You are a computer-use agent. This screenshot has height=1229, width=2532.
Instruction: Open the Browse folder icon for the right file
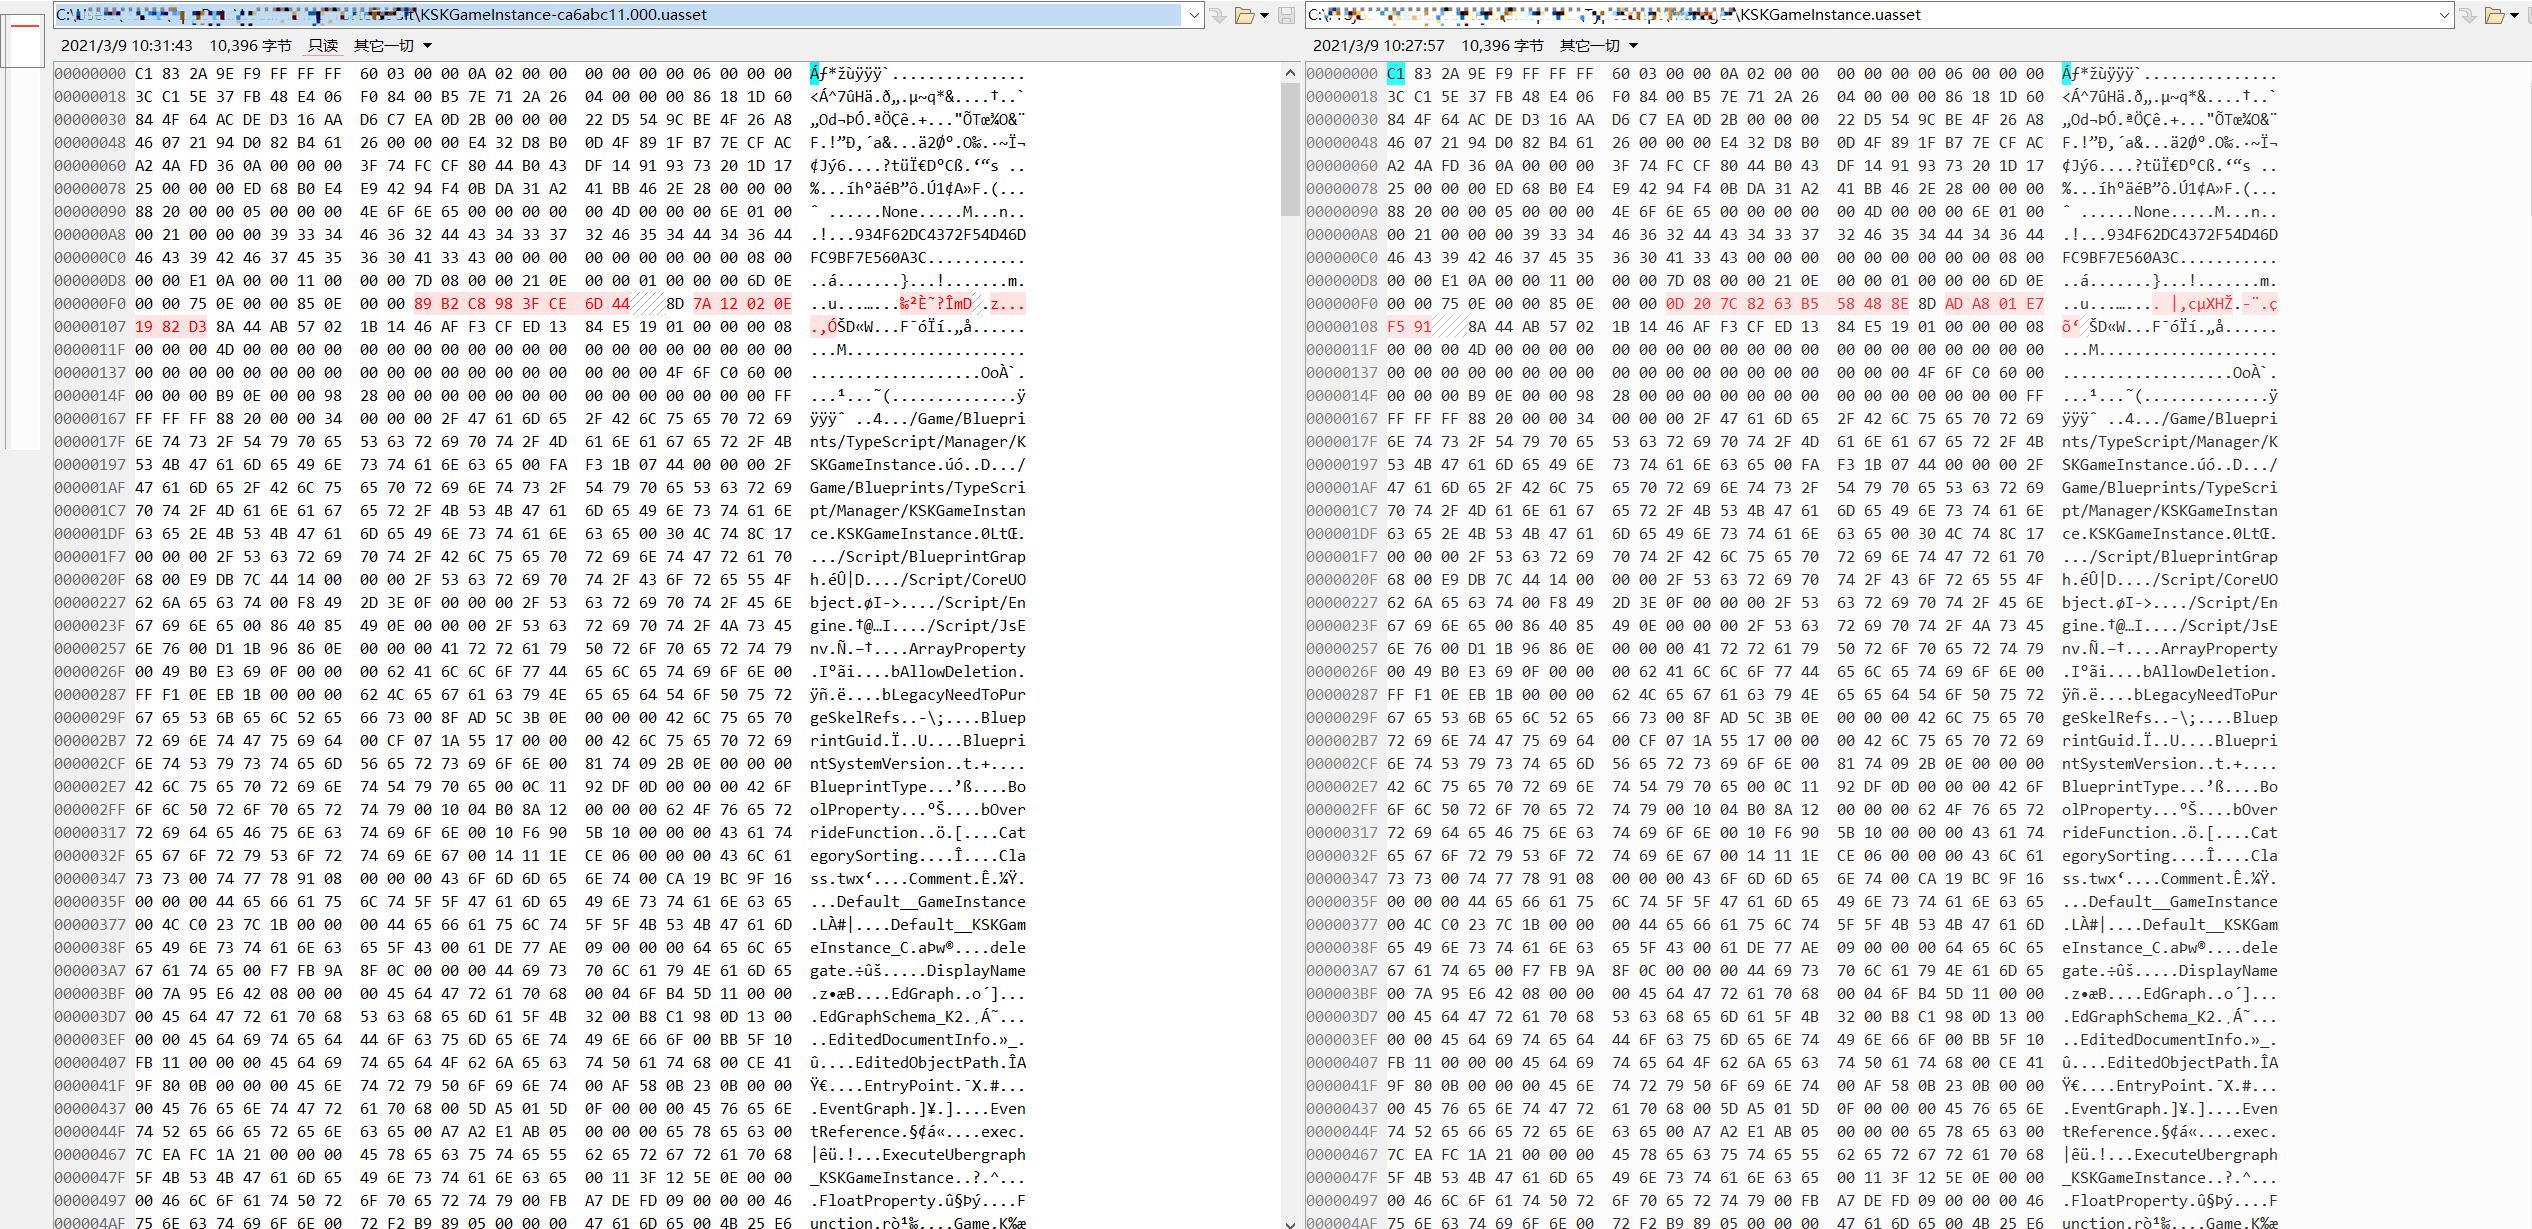click(2494, 14)
